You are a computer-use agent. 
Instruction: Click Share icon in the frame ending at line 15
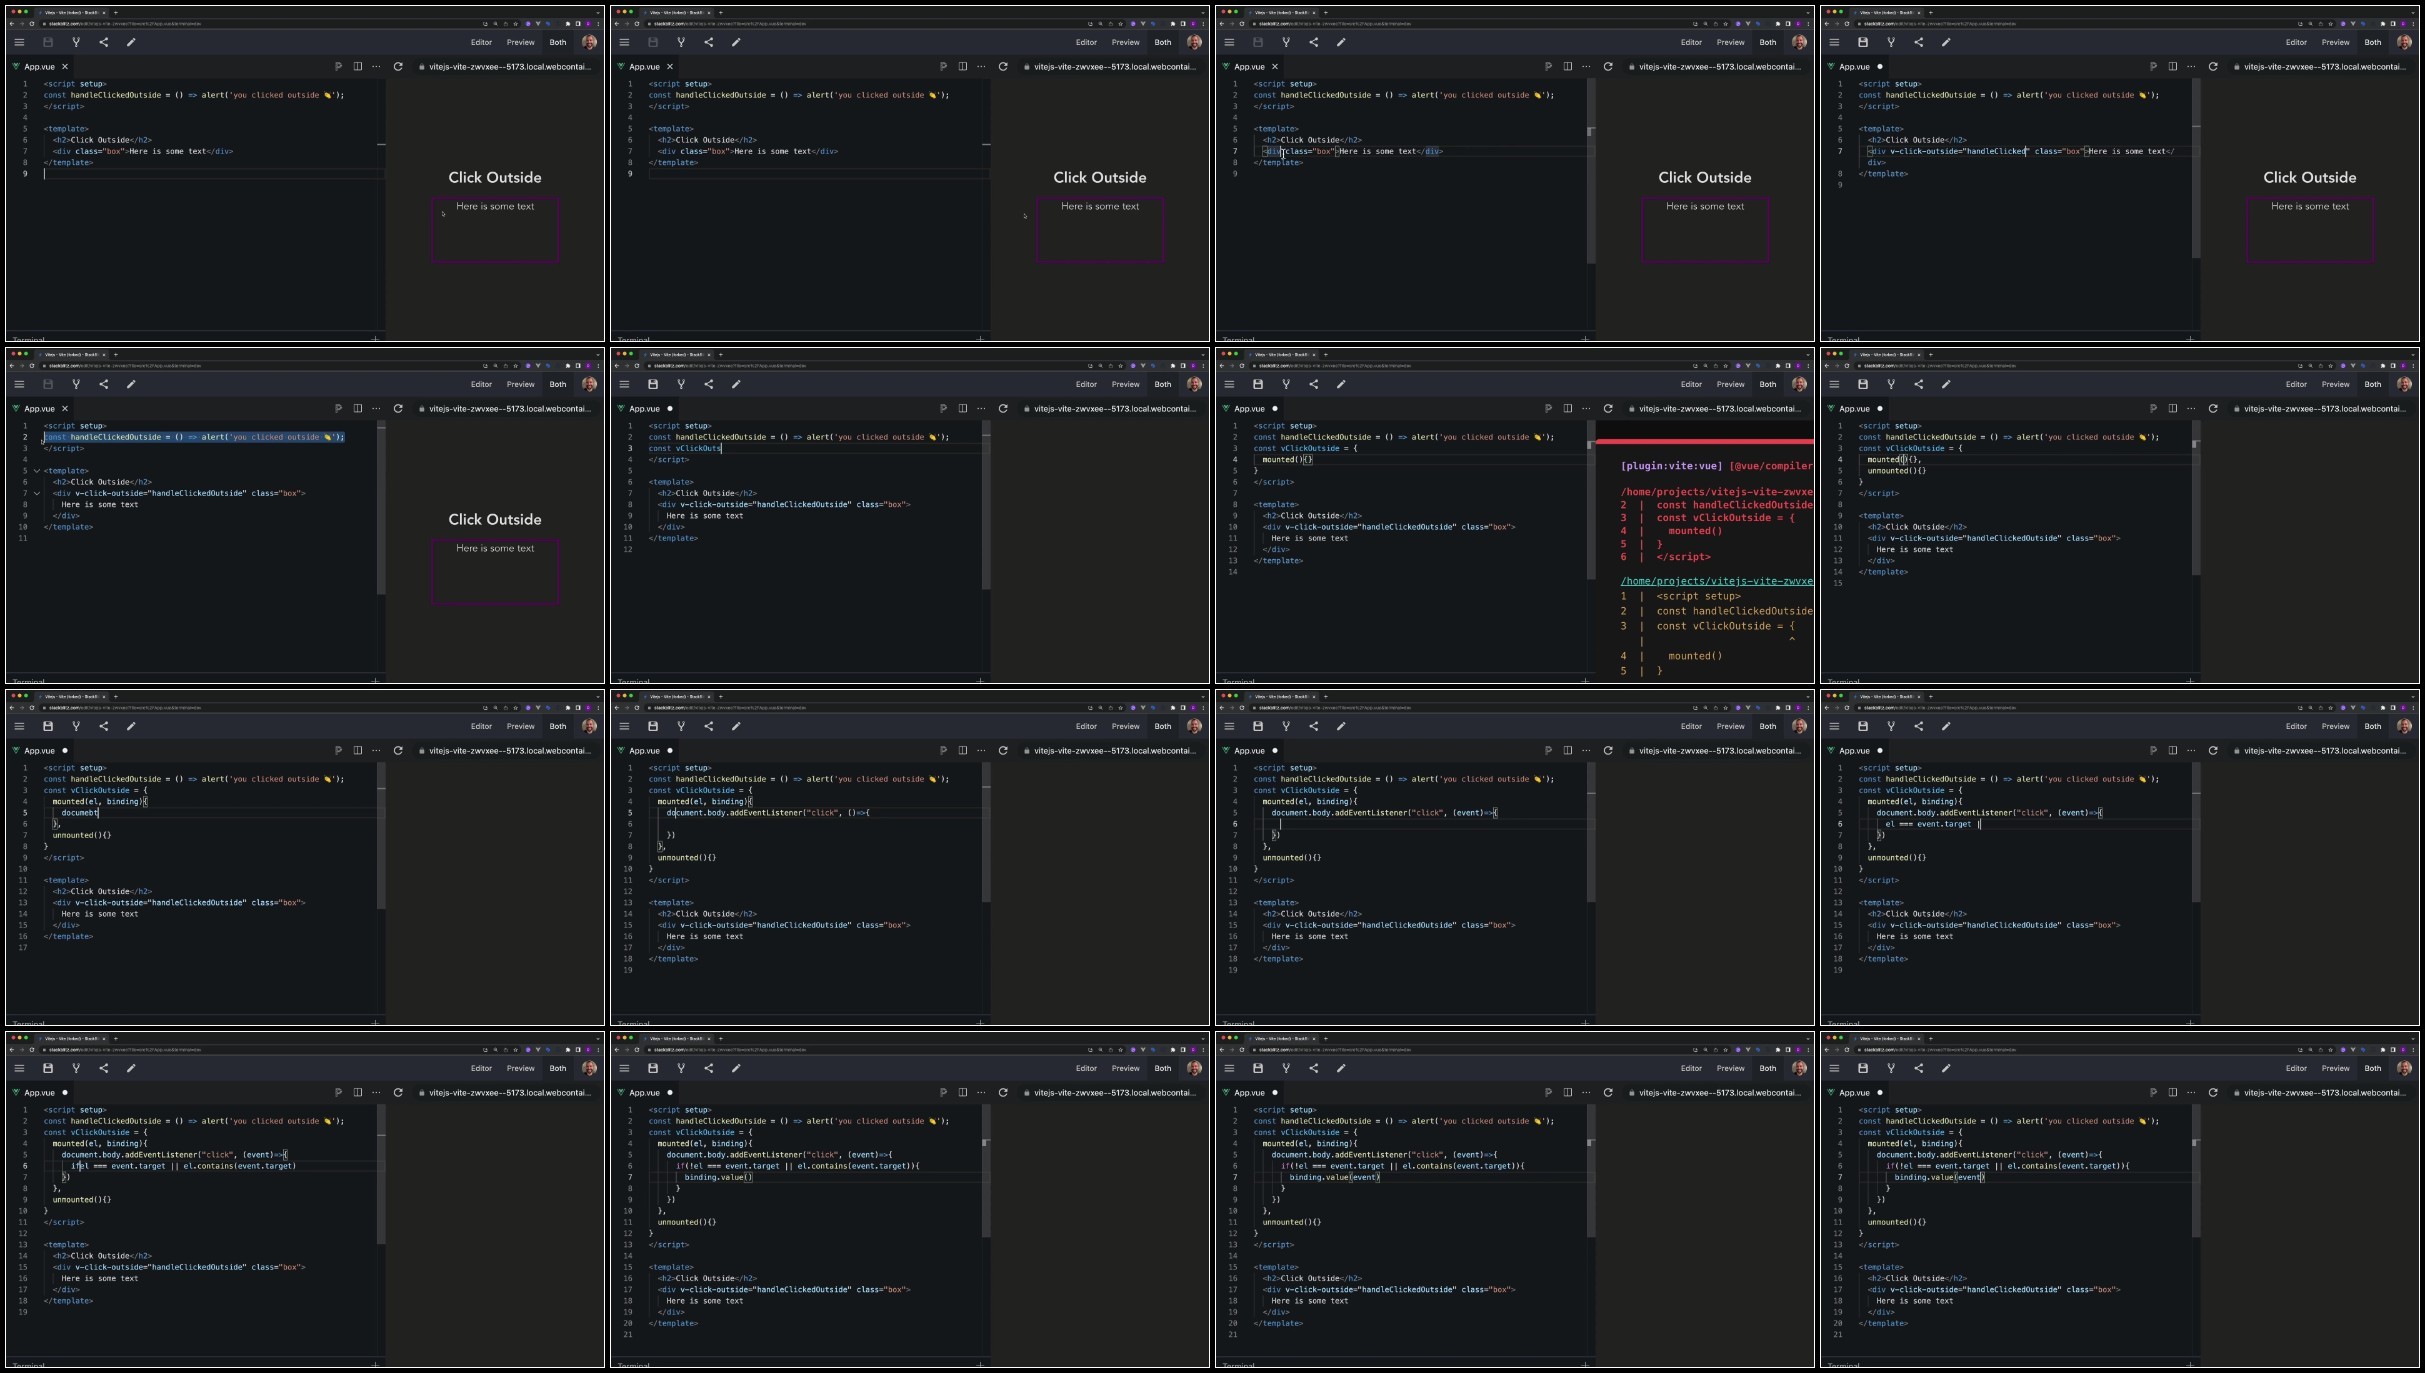(1919, 384)
